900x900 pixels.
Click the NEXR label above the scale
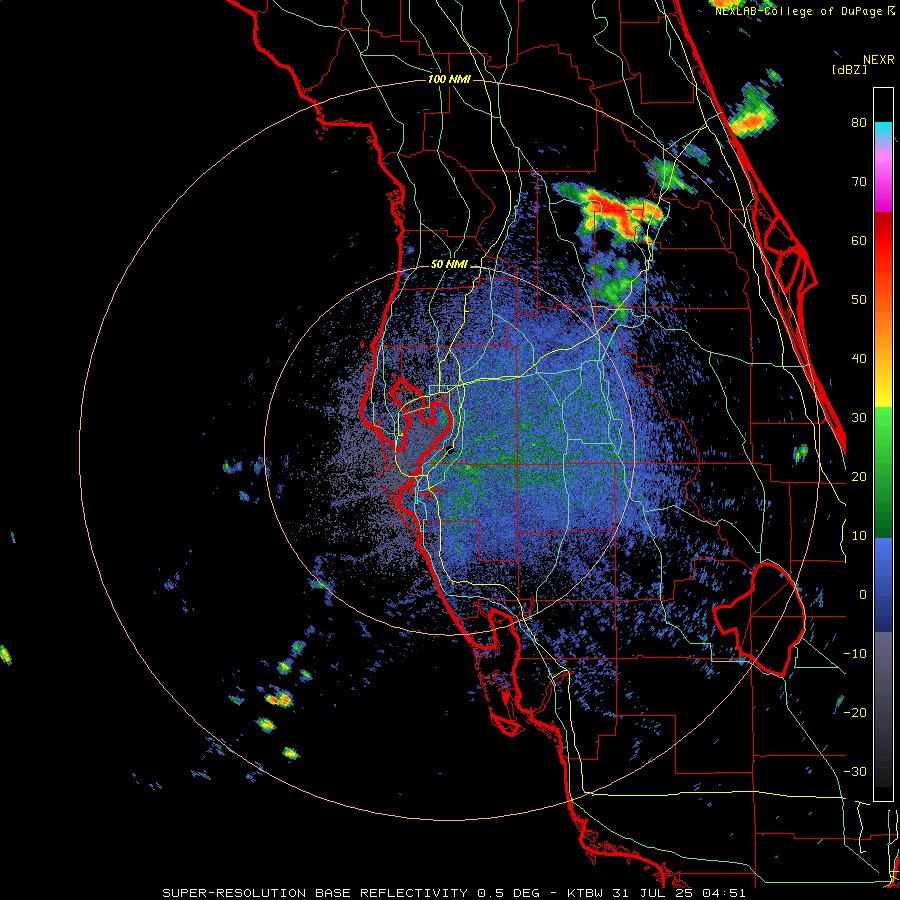878,60
